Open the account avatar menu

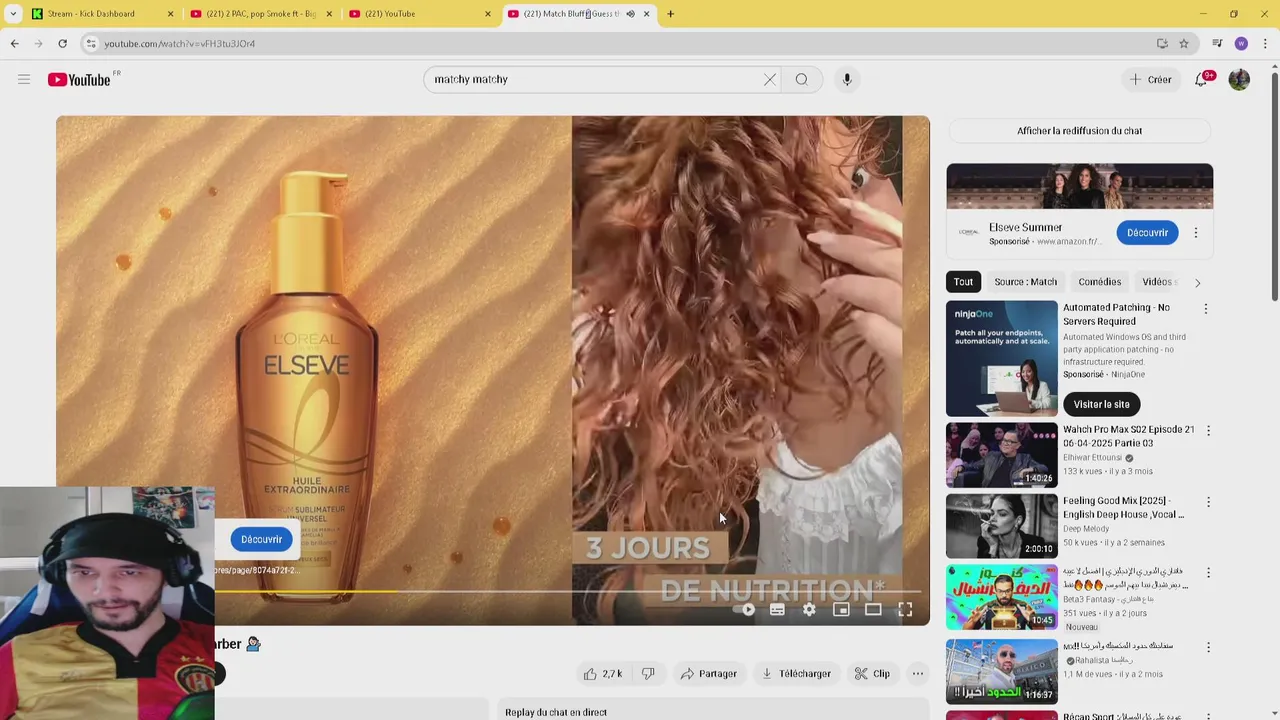click(1239, 79)
